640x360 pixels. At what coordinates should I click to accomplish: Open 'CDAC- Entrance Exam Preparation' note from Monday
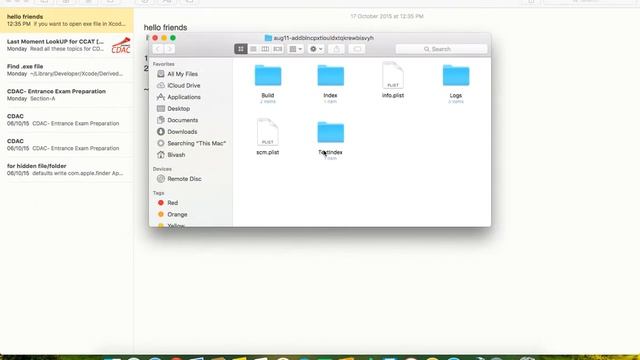pos(67,95)
